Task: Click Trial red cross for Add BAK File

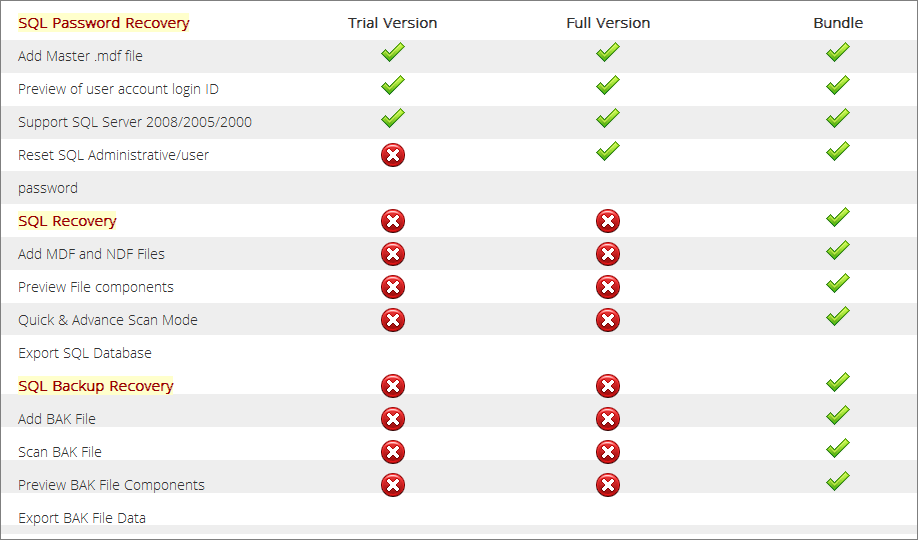Action: click(393, 419)
